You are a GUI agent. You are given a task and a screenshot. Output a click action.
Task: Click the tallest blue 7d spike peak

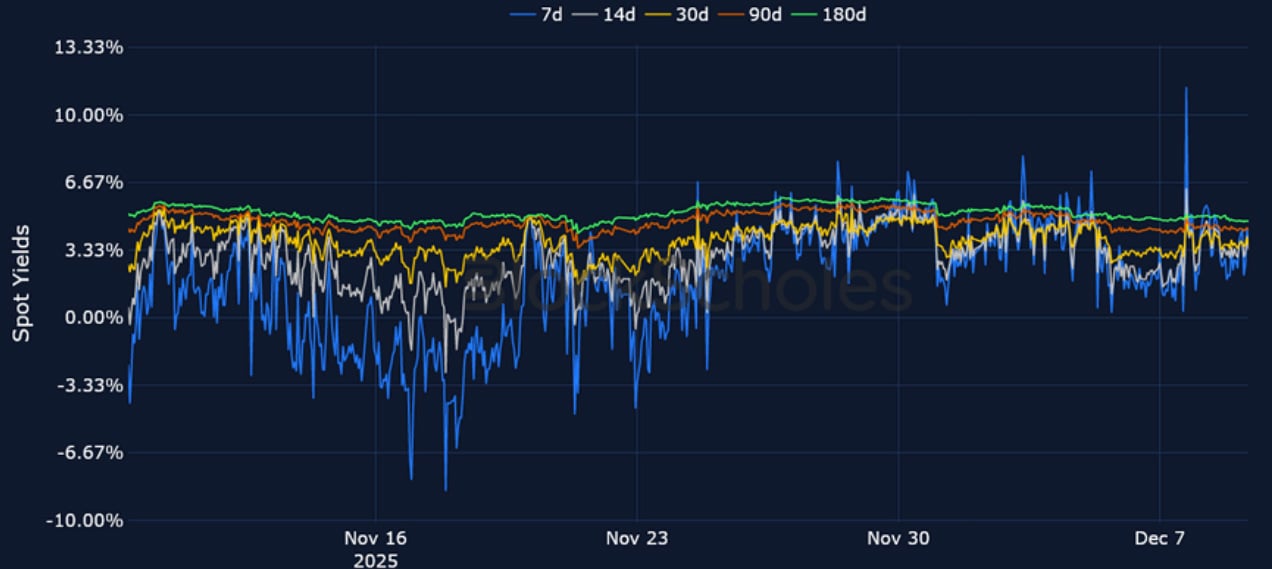[1186, 89]
